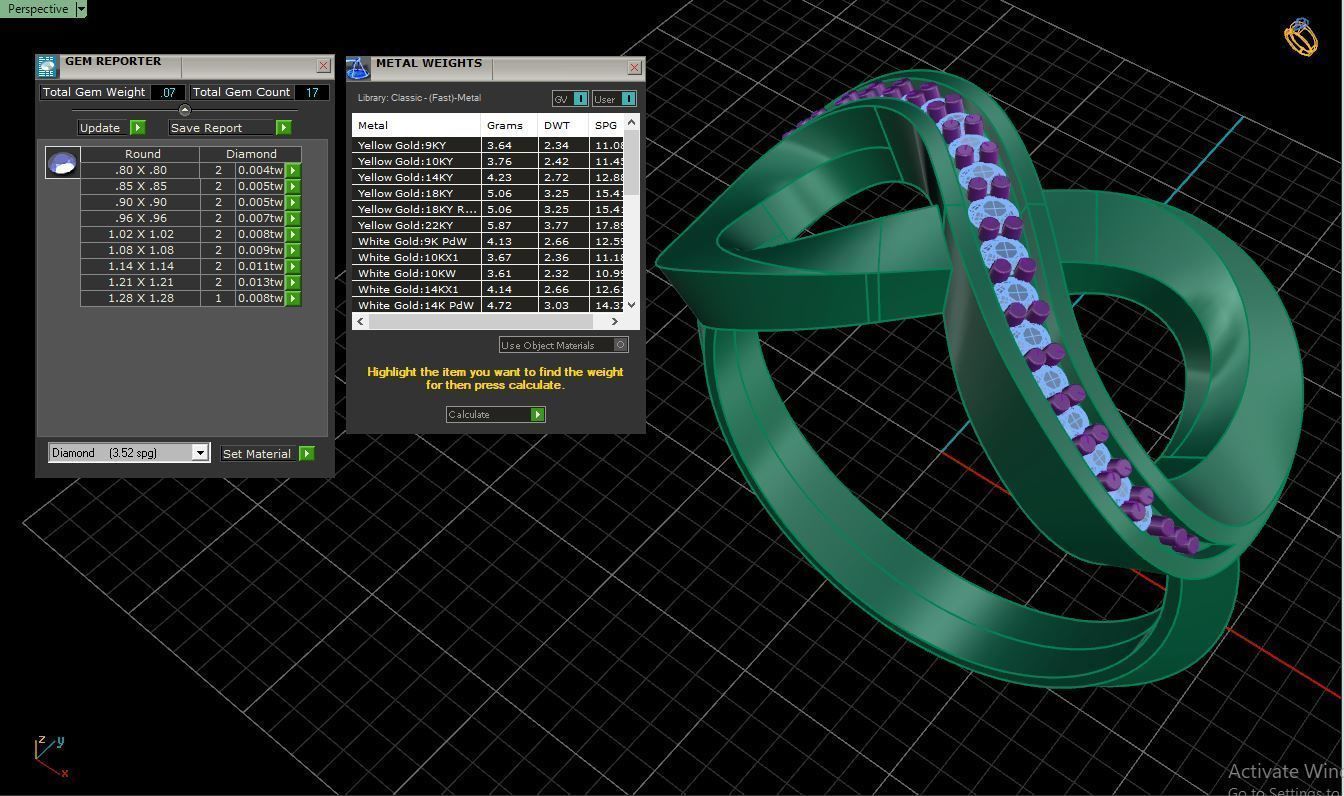Screen dimensions: 1344x796
Task: Toggle the GV library switch
Action: pyautogui.click(x=570, y=99)
